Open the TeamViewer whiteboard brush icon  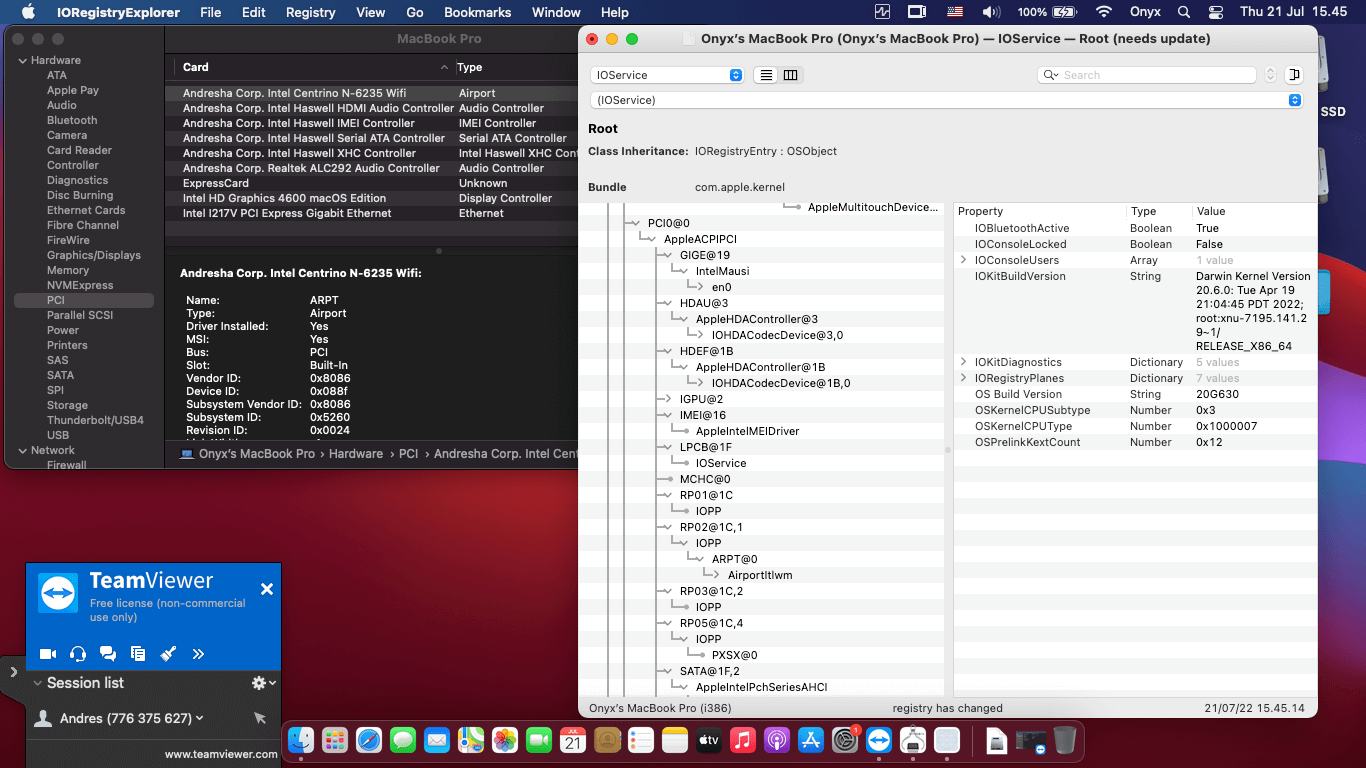[168, 654]
